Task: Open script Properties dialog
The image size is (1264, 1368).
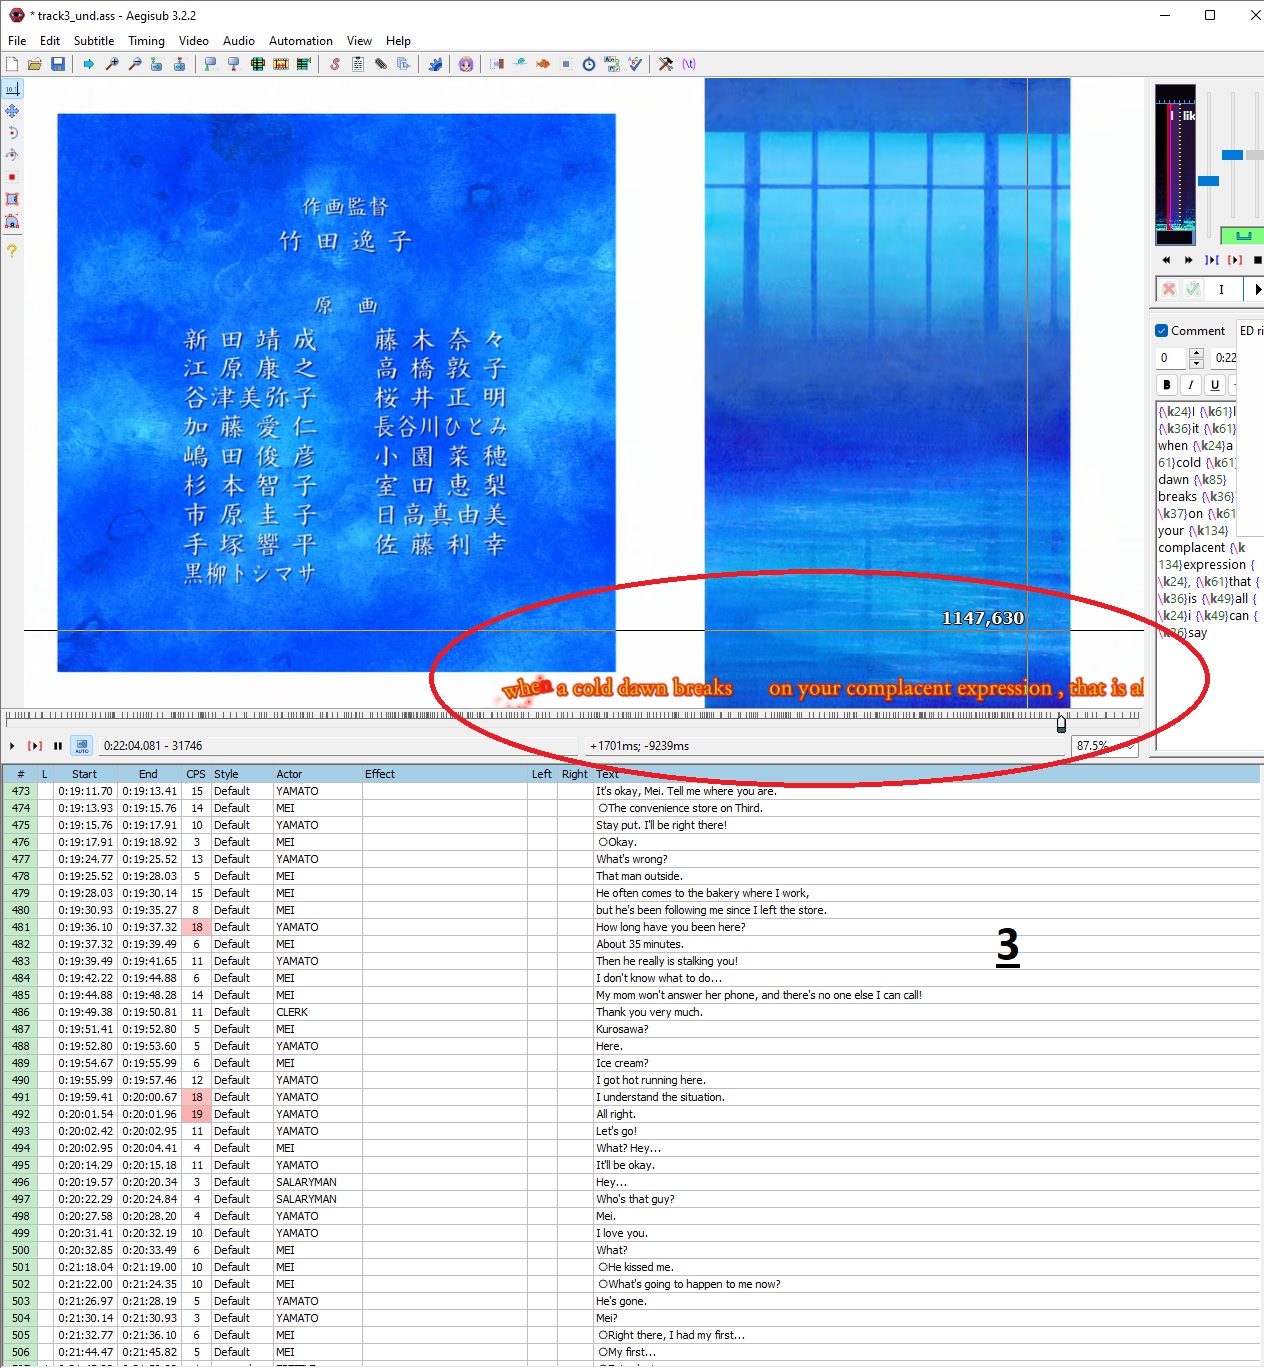Action: tap(358, 64)
